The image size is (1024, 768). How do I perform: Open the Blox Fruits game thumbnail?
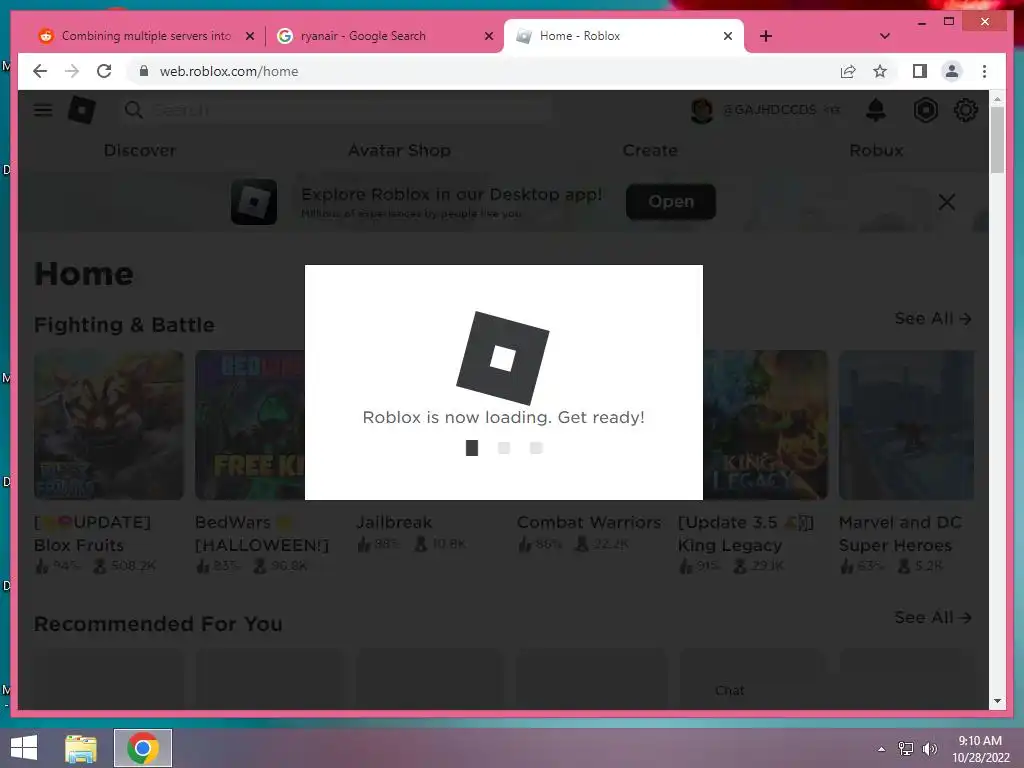click(x=109, y=425)
